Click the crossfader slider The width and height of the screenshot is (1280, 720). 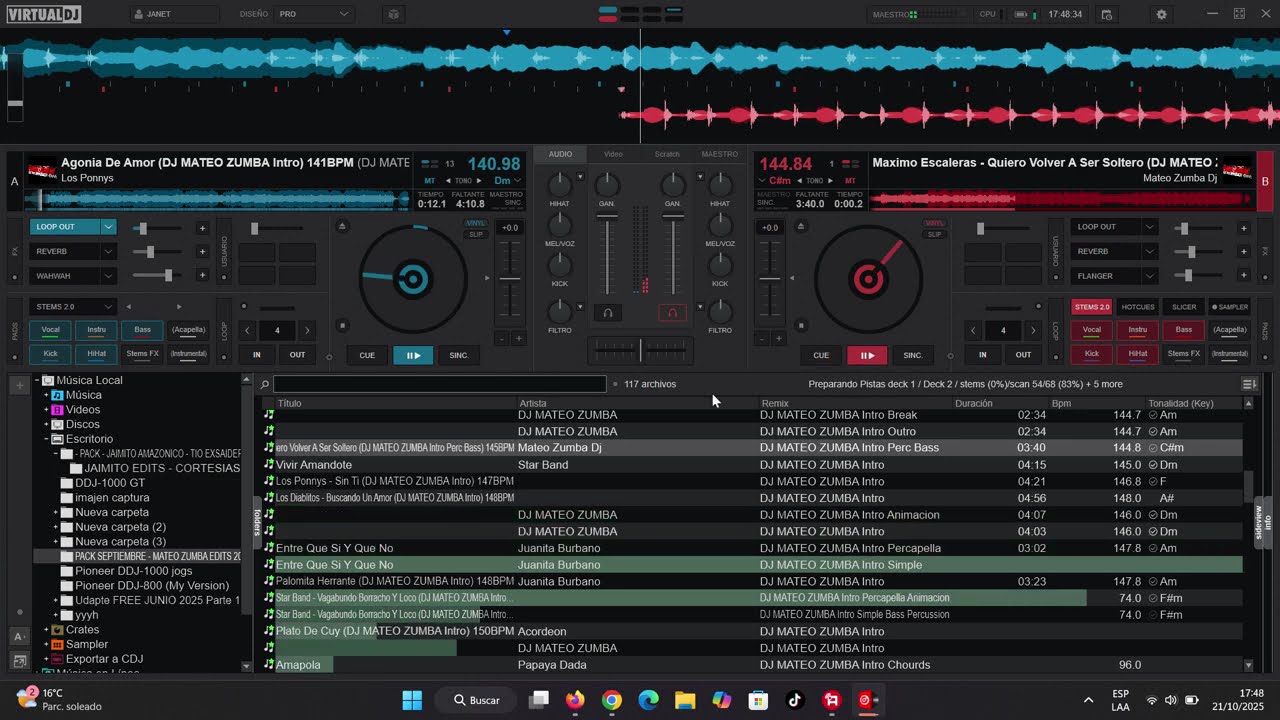[x=640, y=349]
